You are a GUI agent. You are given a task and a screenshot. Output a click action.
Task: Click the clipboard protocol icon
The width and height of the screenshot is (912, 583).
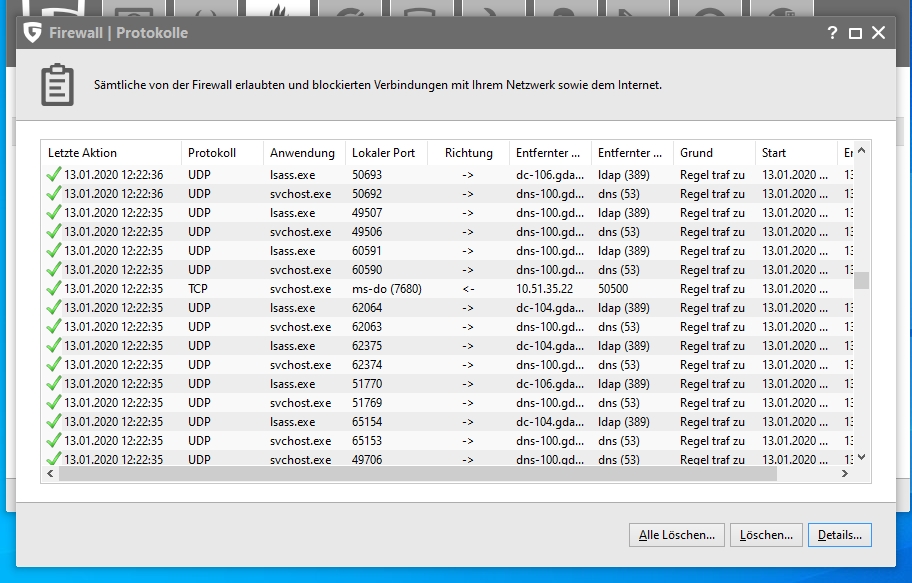coord(57,86)
